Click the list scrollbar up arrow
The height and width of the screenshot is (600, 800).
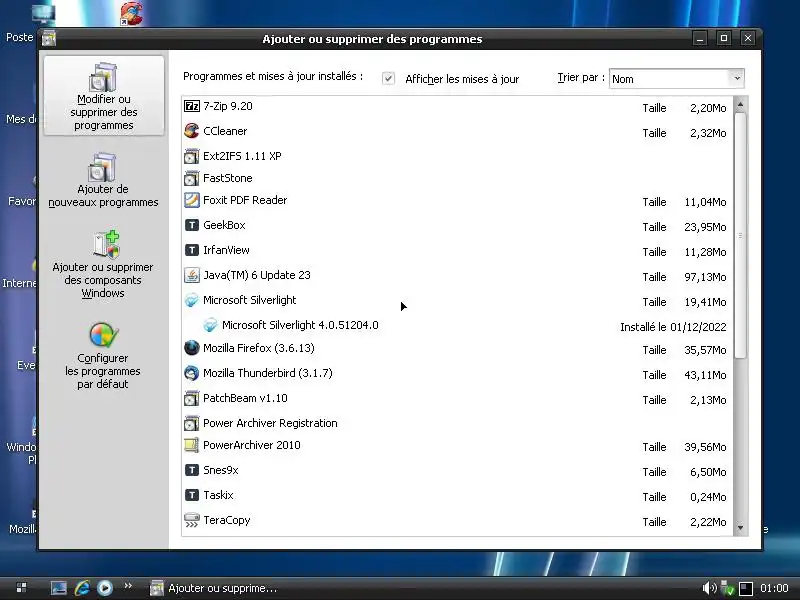click(x=740, y=104)
